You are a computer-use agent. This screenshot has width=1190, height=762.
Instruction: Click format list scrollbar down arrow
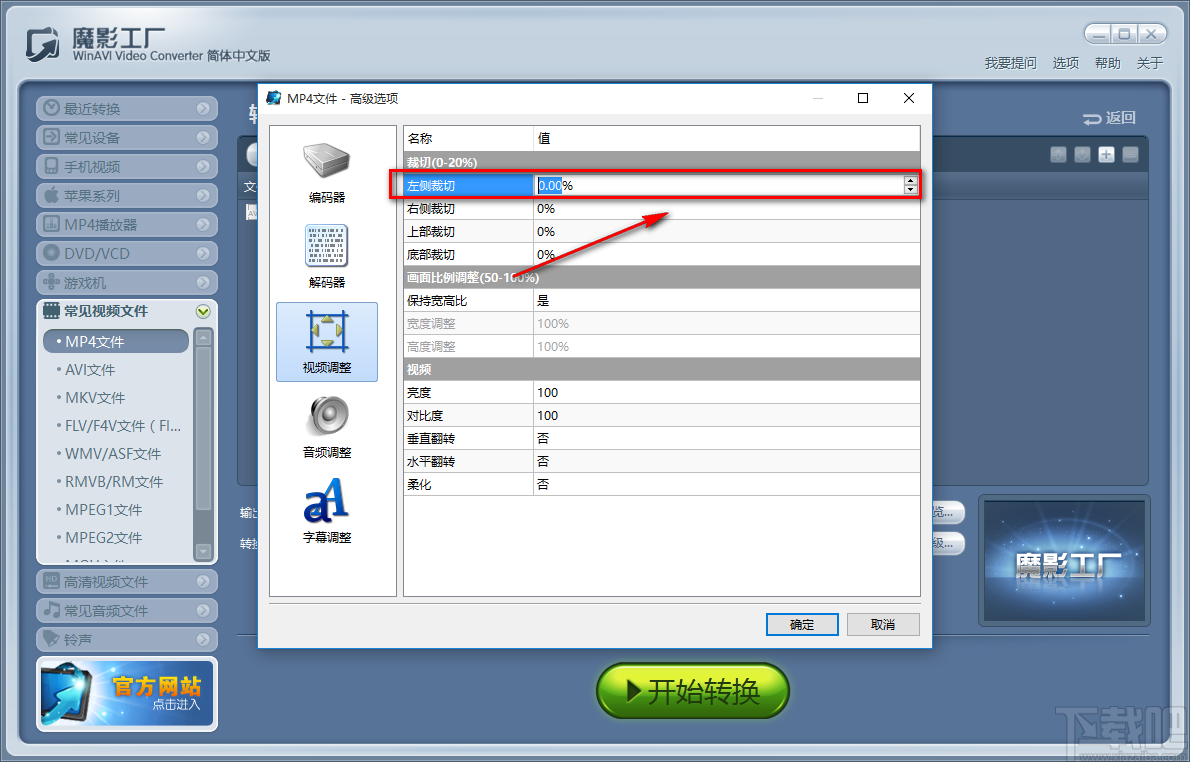pyautogui.click(x=203, y=552)
